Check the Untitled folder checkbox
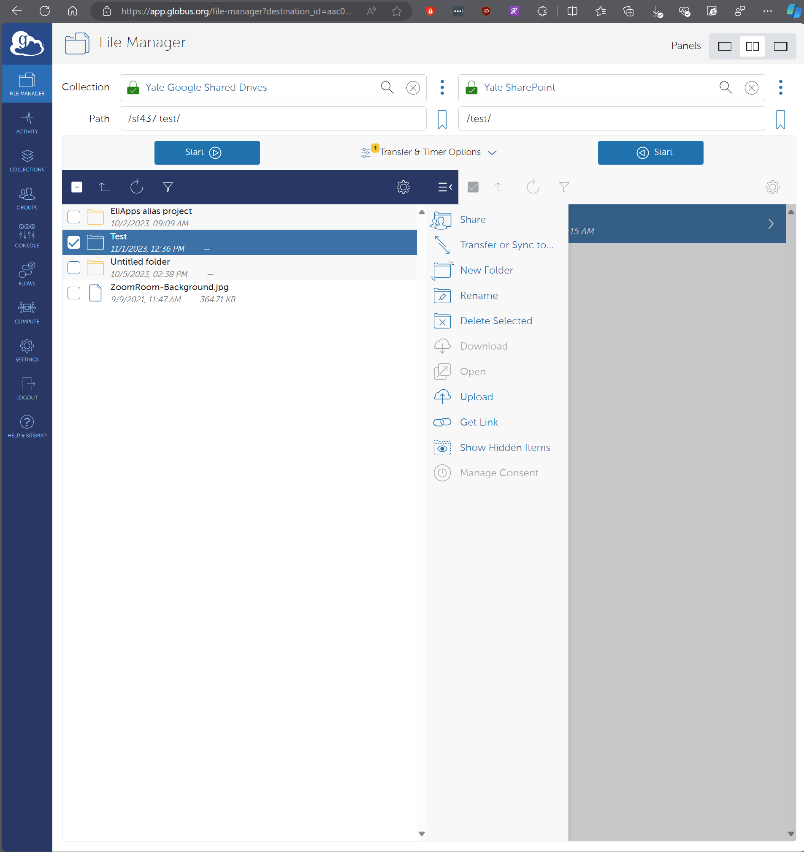Image resolution: width=804 pixels, height=852 pixels. click(x=73, y=267)
